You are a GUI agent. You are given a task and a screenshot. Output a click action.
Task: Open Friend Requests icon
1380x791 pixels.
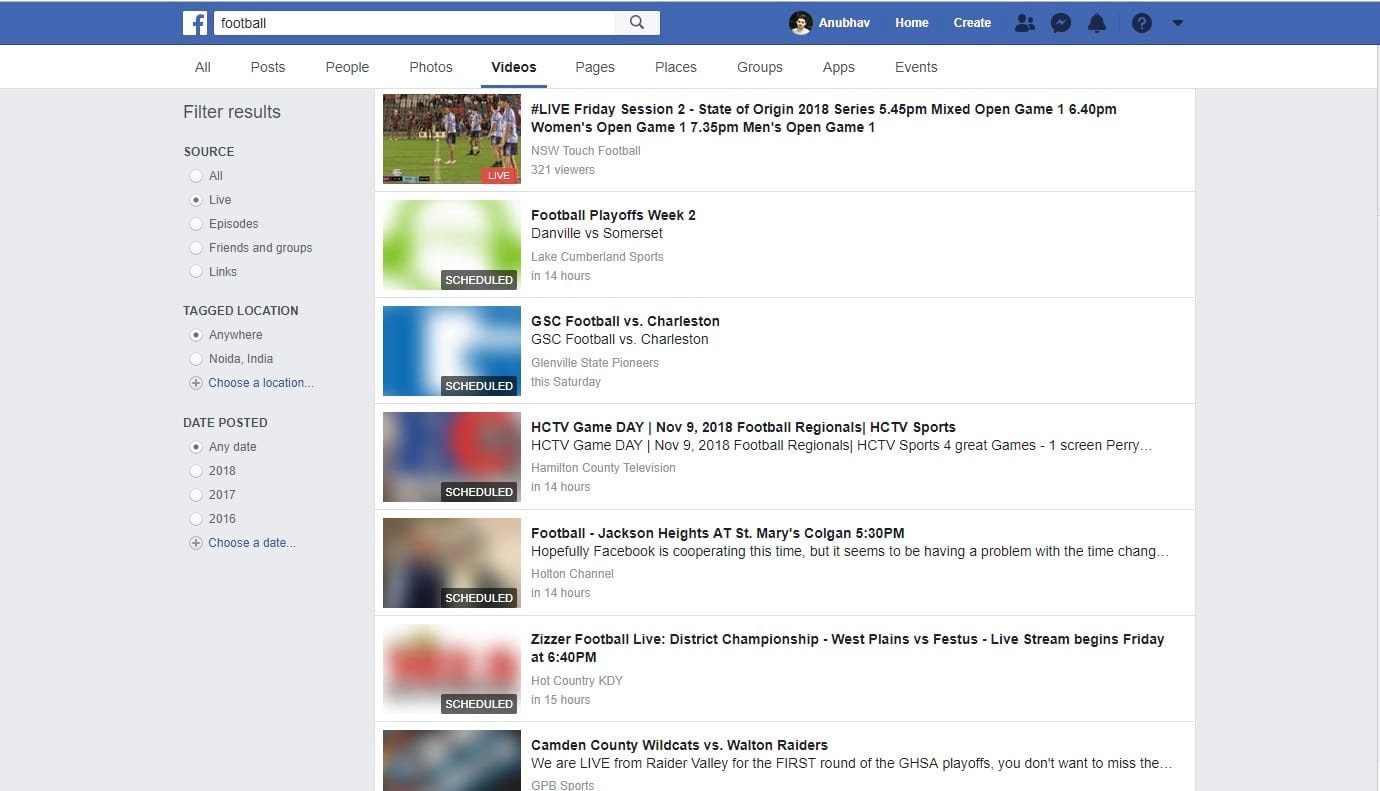point(1024,22)
